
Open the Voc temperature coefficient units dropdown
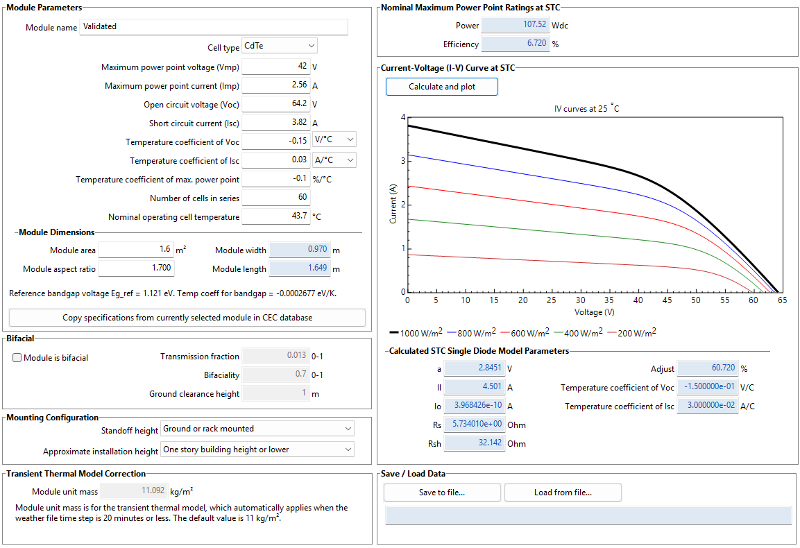334,141
